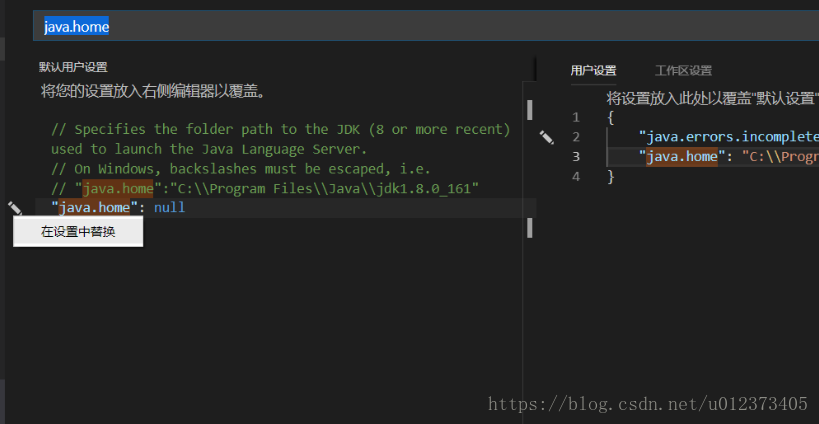
Task: Click line number 1 in the editor gutter
Action: tap(576, 117)
